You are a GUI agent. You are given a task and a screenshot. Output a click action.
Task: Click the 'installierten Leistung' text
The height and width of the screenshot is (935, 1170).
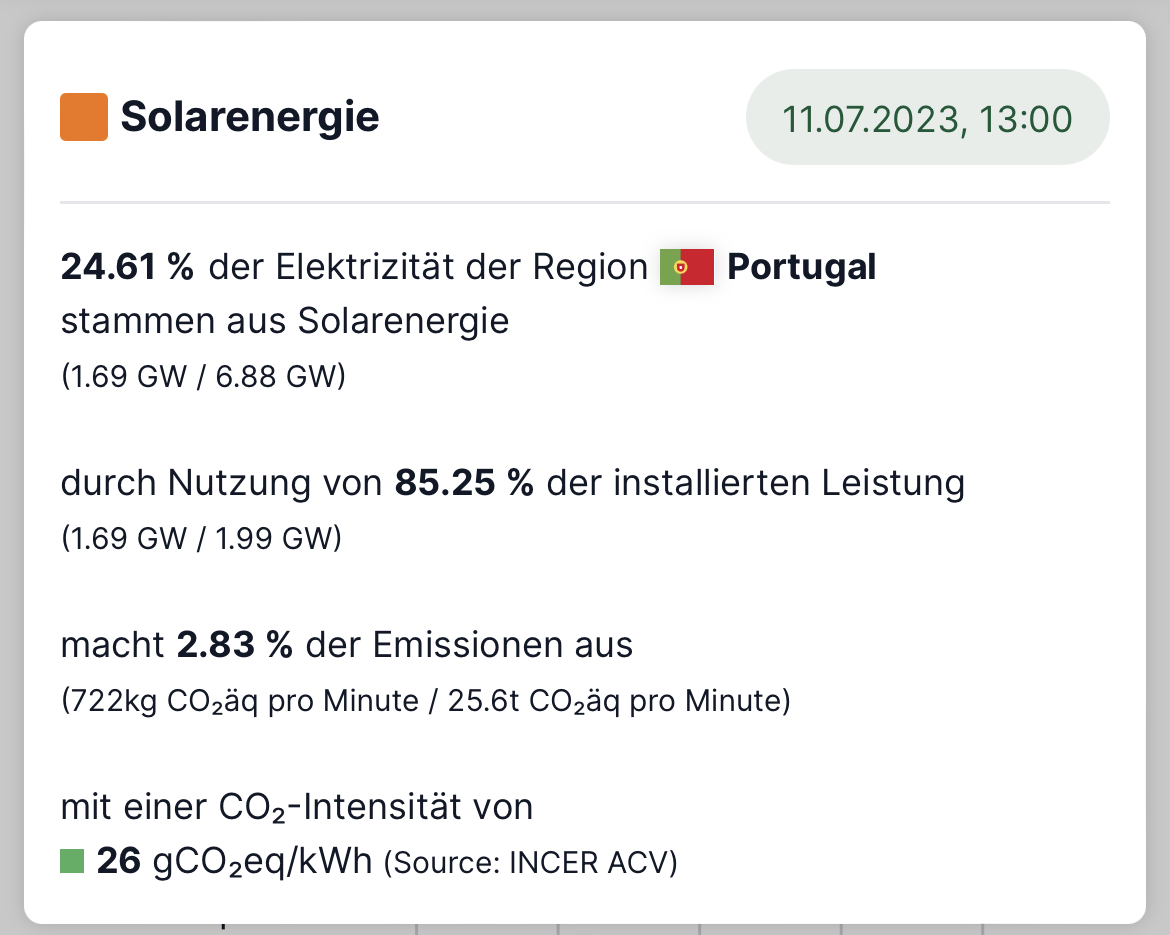[x=789, y=483]
